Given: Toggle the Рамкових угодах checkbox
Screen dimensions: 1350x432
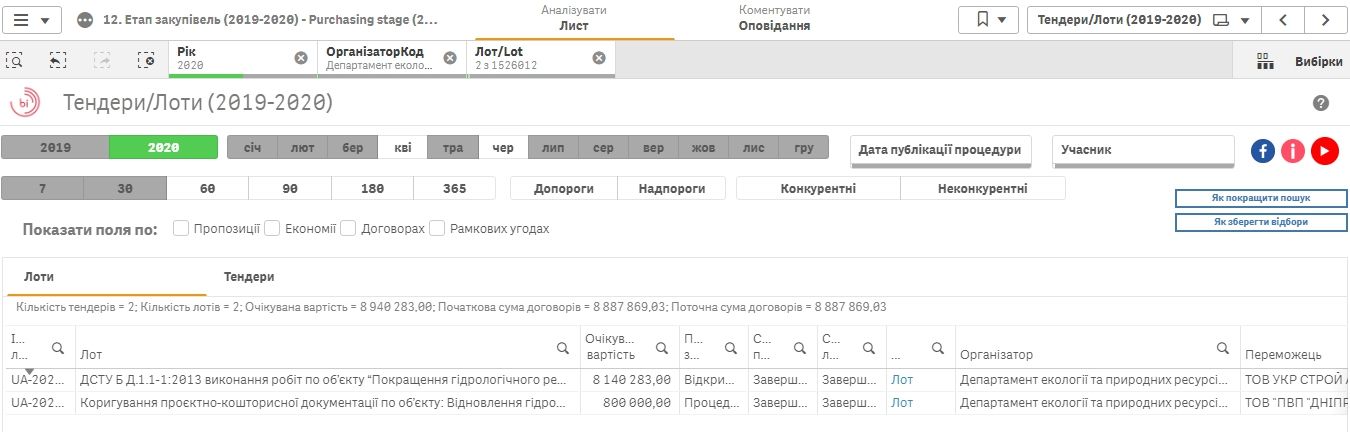Looking at the screenshot, I should [x=437, y=228].
